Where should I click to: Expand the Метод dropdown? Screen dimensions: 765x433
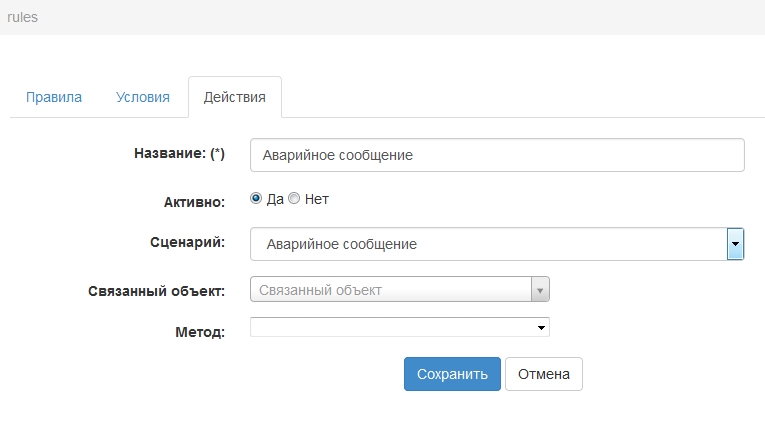[399, 327]
